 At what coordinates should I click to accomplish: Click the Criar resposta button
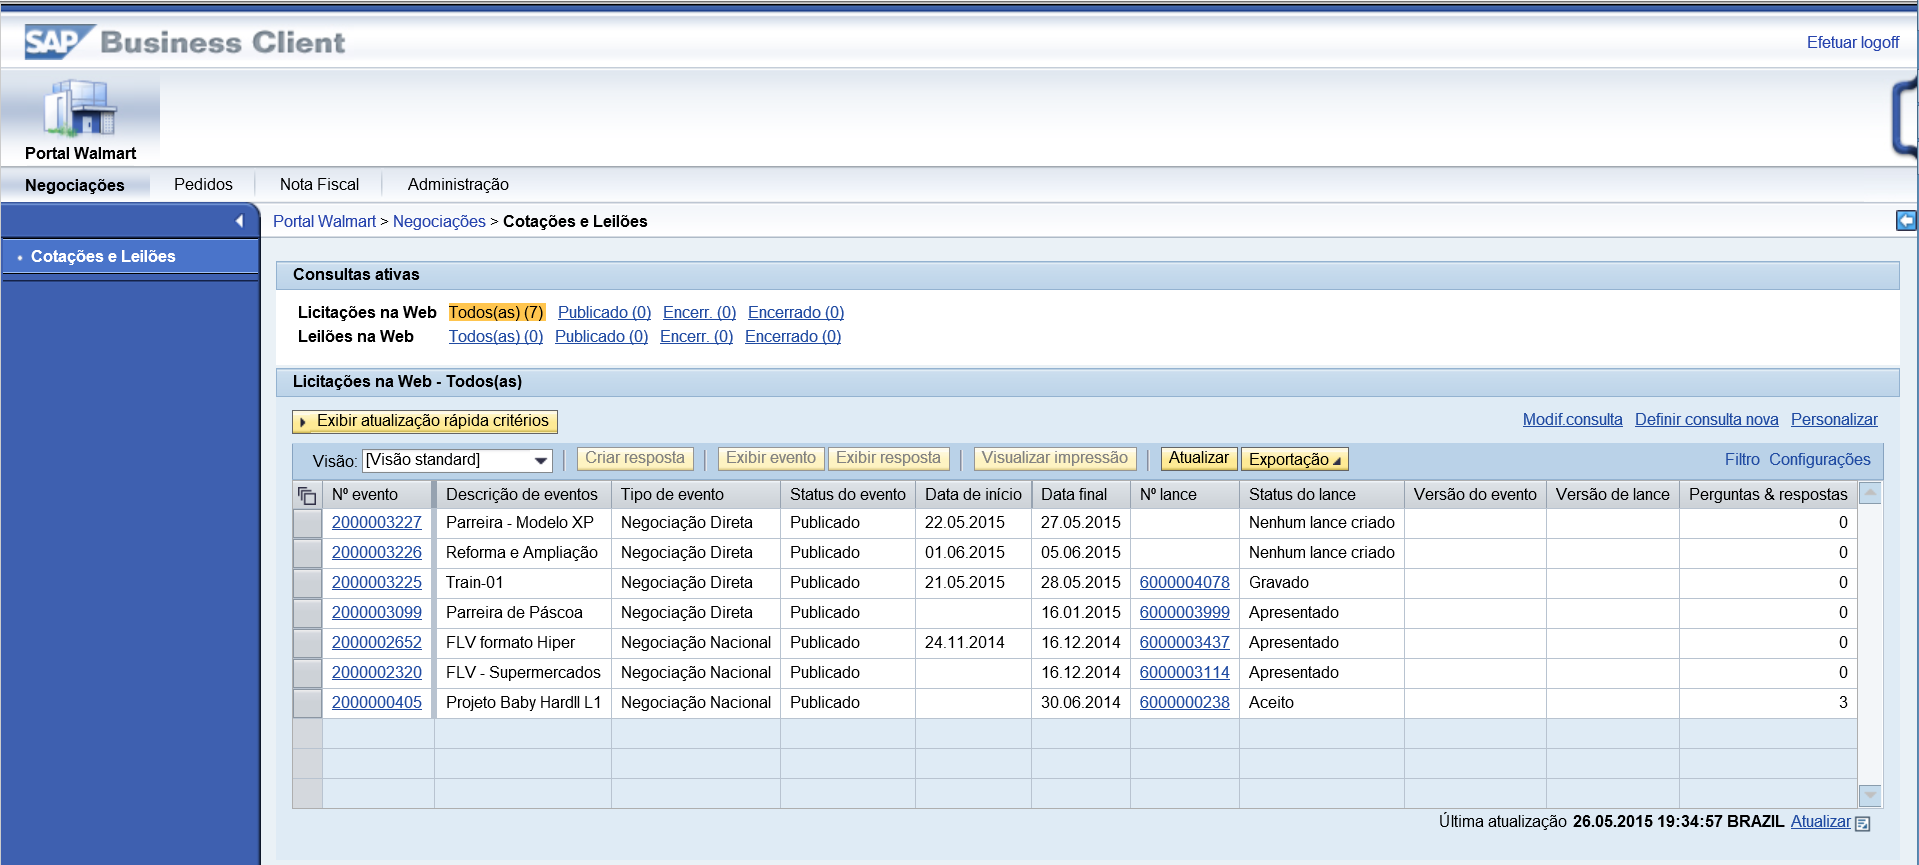(635, 458)
